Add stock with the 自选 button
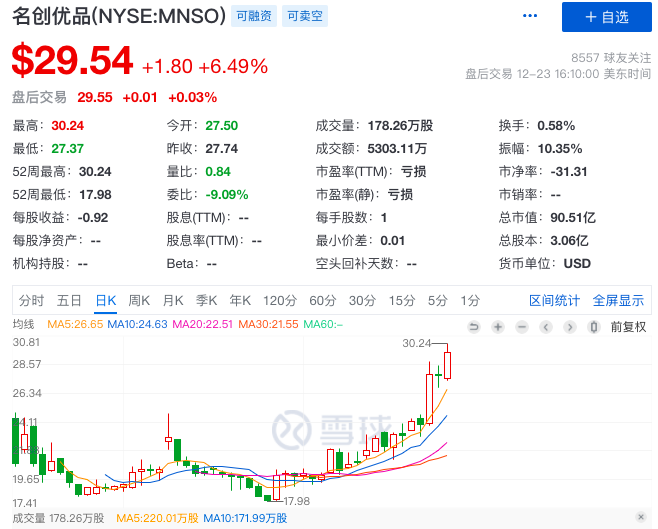The image size is (658, 529). [x=606, y=17]
